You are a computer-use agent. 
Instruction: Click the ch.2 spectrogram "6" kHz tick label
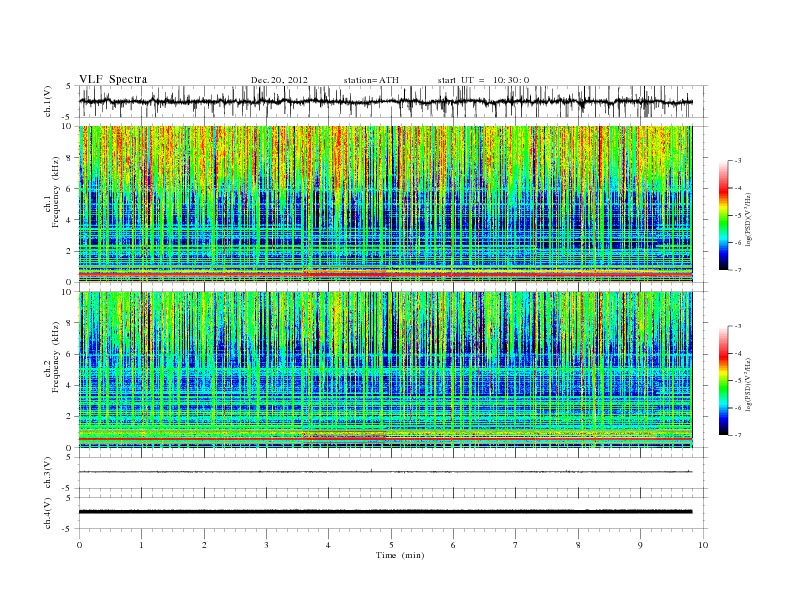click(69, 354)
